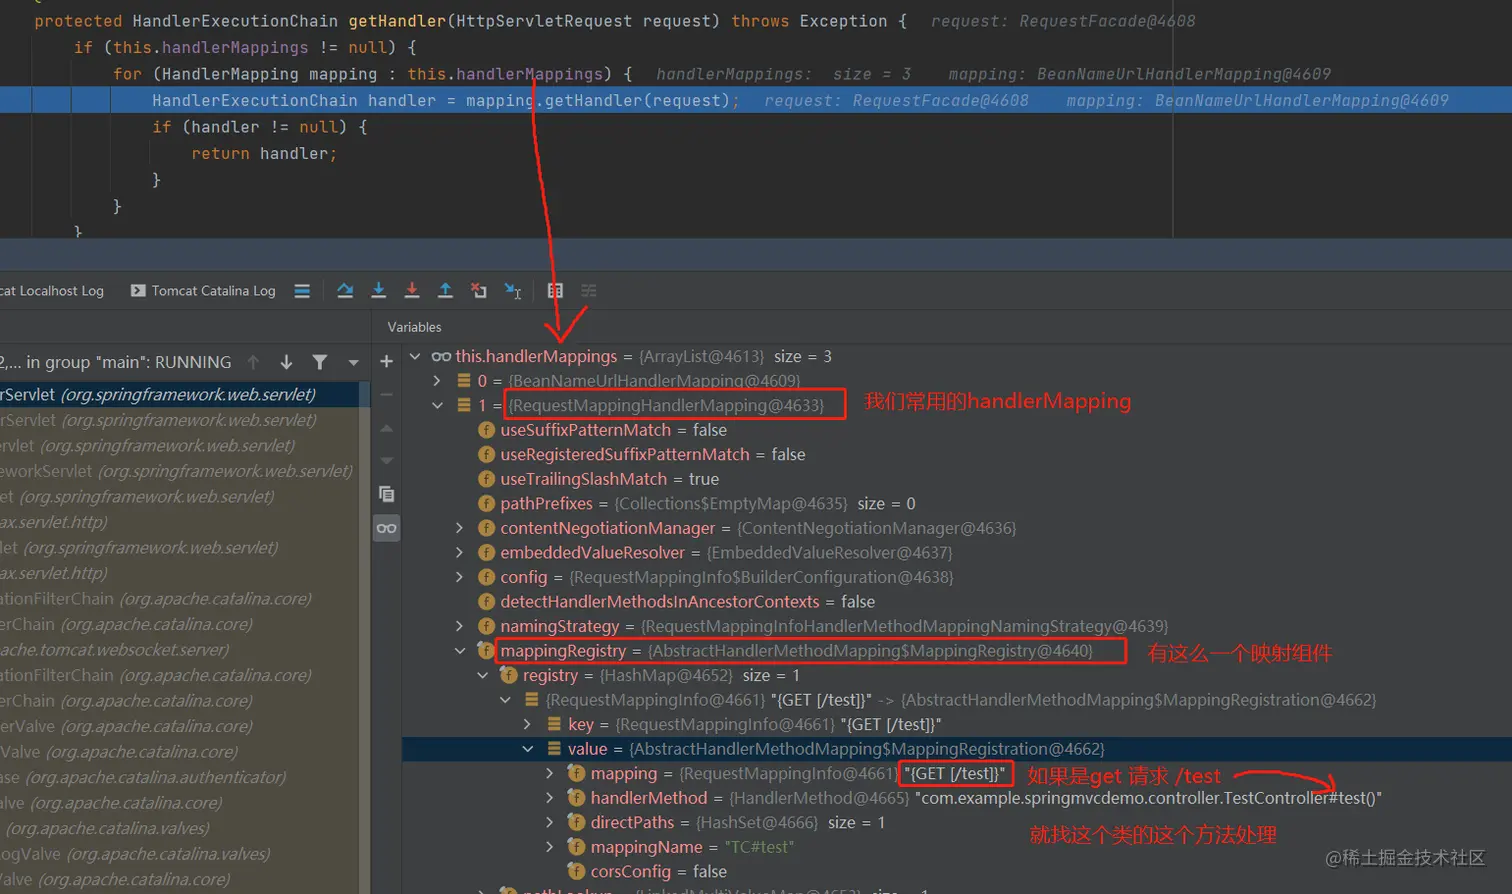The height and width of the screenshot is (894, 1512).
Task: Click the Step Over debugger icon
Action: click(345, 290)
